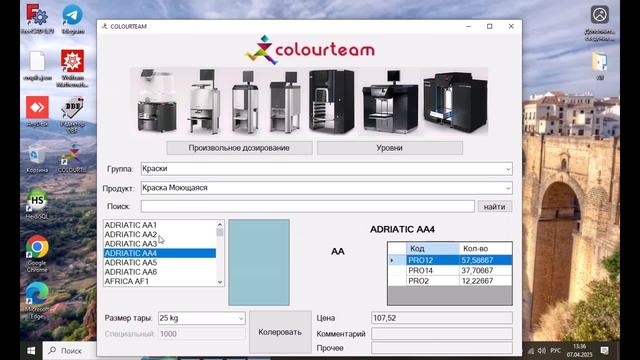Launch the COLOURTE shortcut on desktop

72,159
